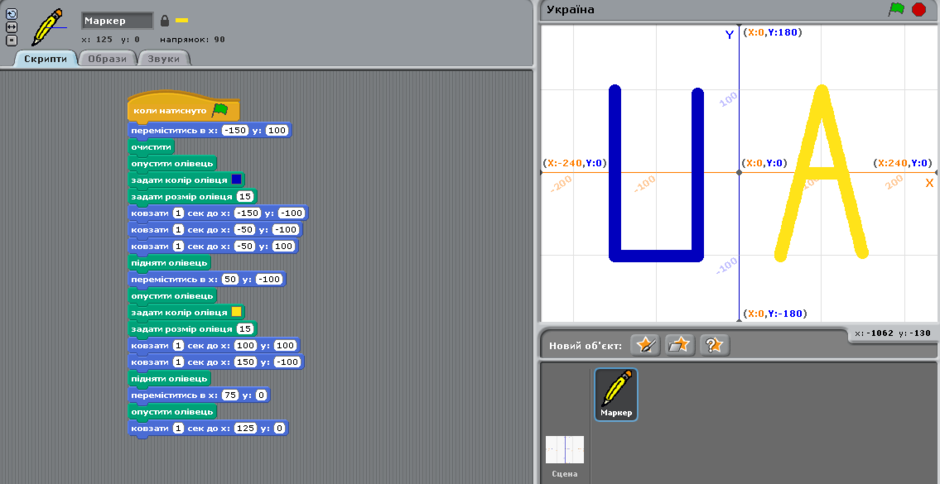Click the red stop button

918,10
